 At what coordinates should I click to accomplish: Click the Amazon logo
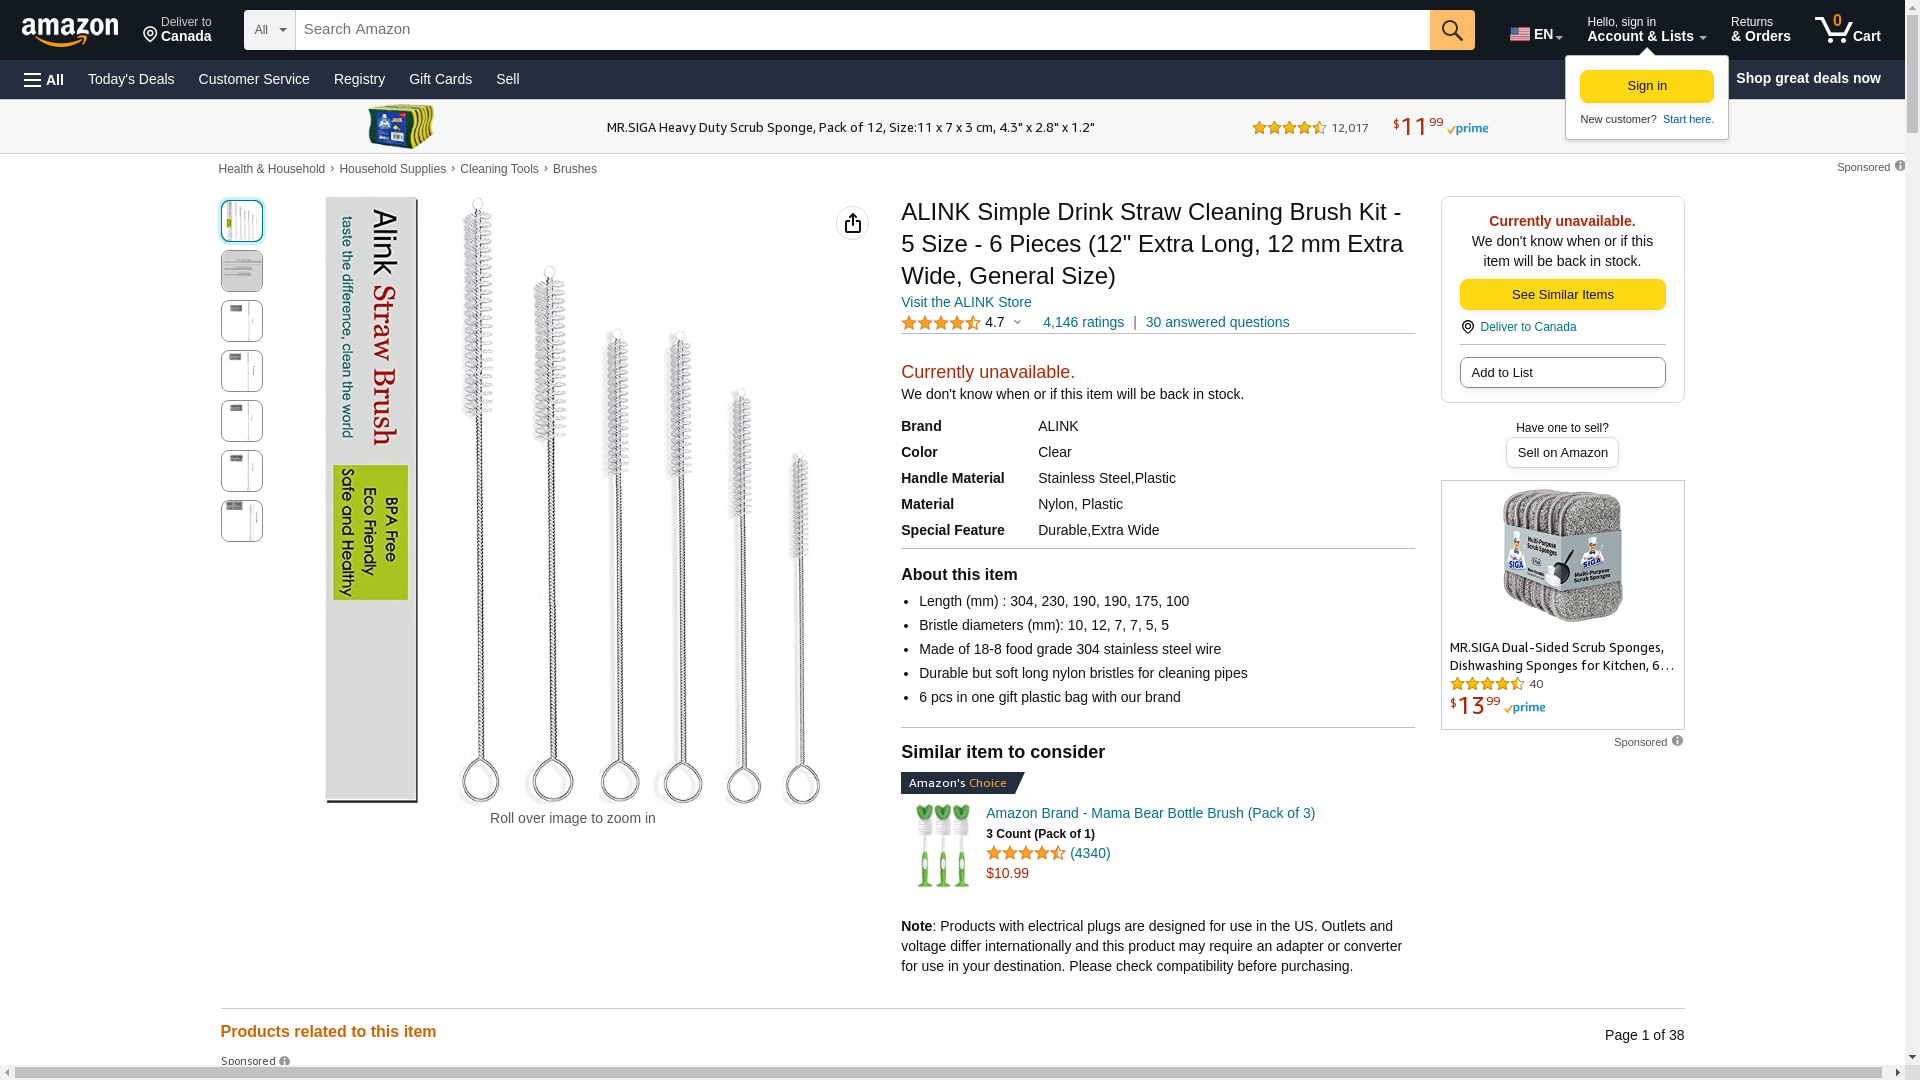tap(70, 31)
